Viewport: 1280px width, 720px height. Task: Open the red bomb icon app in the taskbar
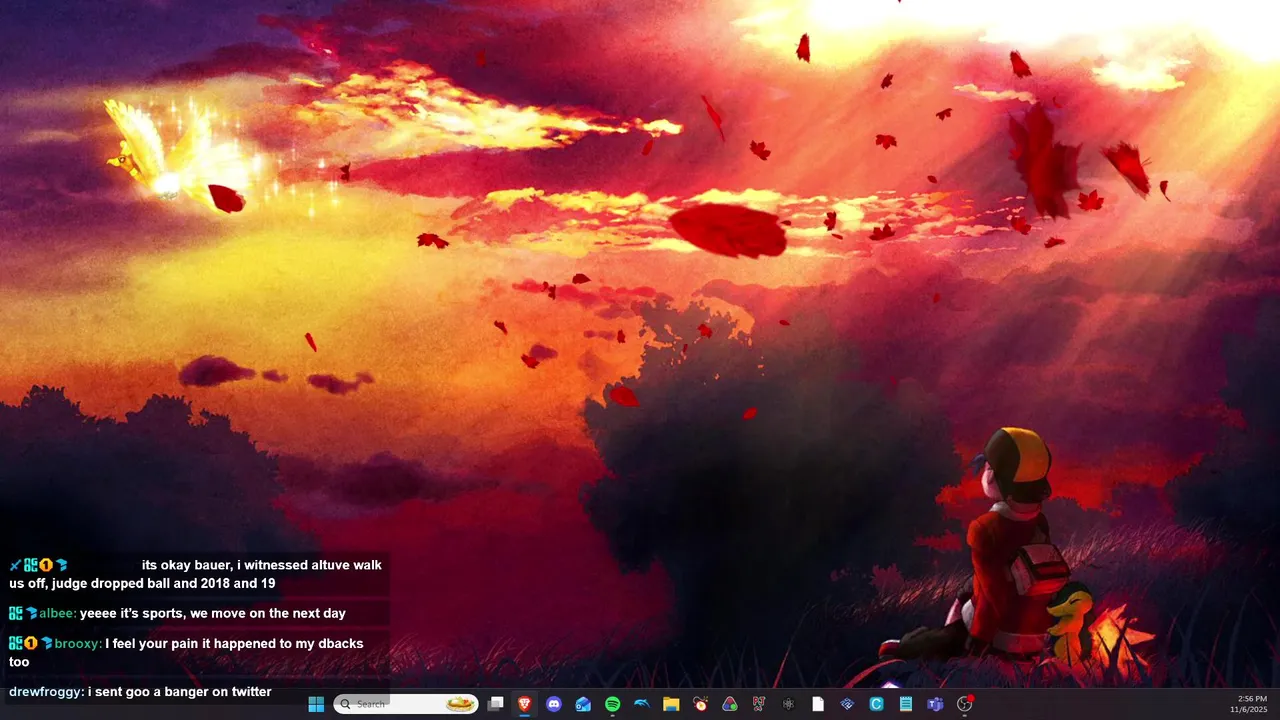(x=700, y=704)
